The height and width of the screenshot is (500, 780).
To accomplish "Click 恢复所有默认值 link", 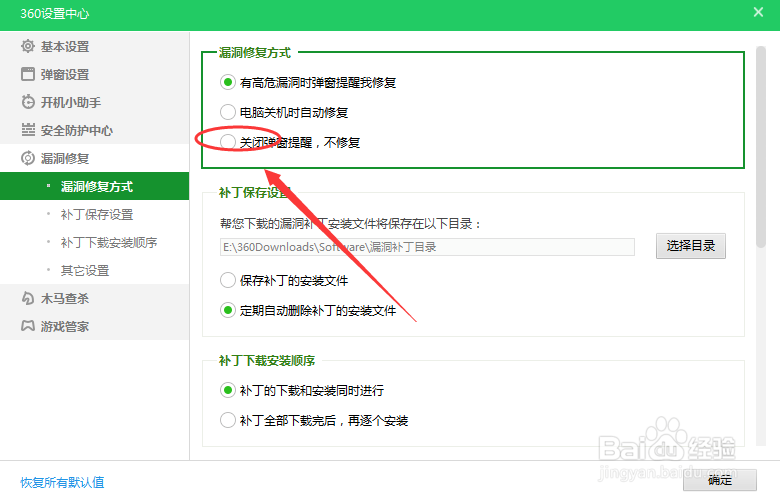I will coord(62,482).
